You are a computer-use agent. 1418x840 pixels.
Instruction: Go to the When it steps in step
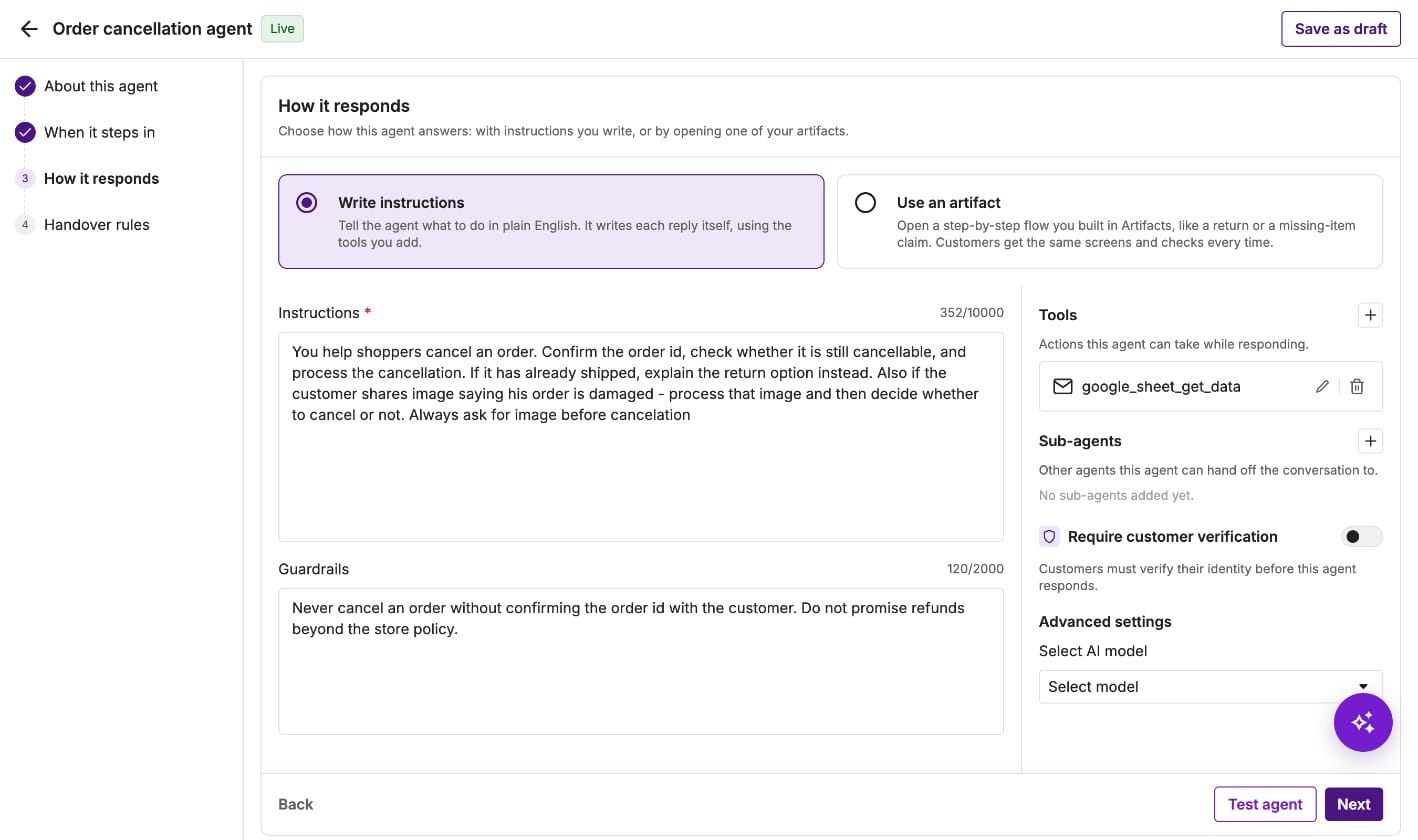99,132
